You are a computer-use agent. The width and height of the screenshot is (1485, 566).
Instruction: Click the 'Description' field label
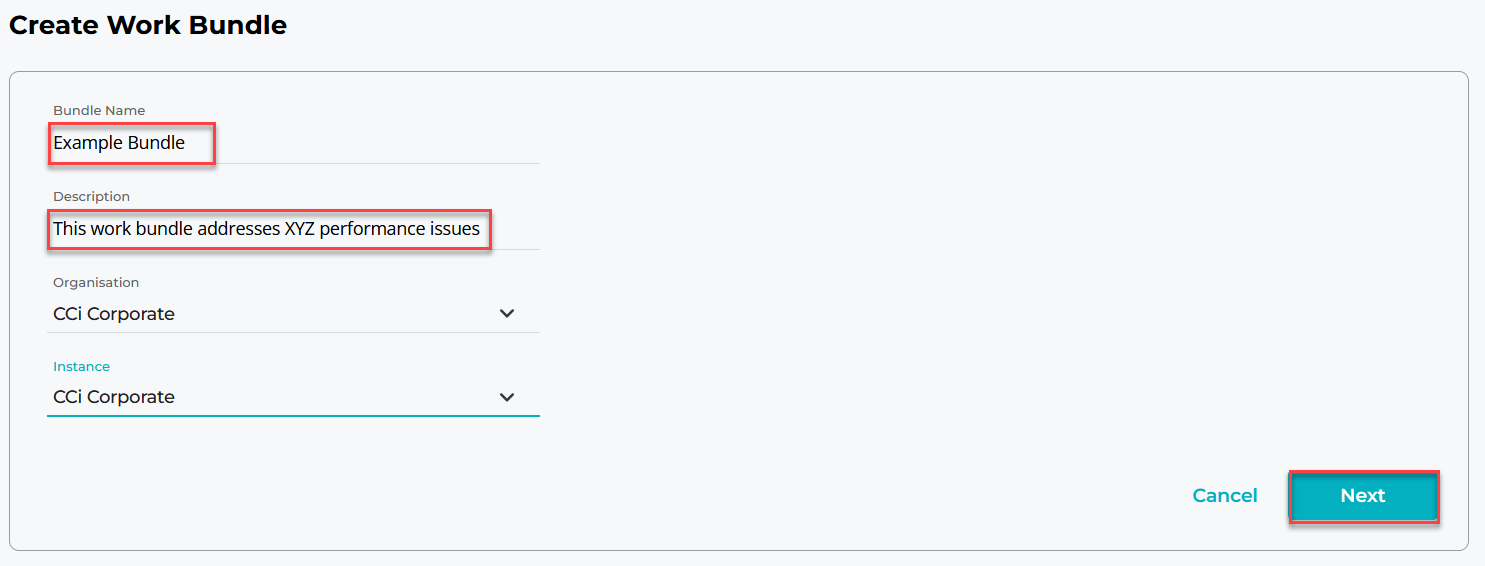(x=91, y=196)
